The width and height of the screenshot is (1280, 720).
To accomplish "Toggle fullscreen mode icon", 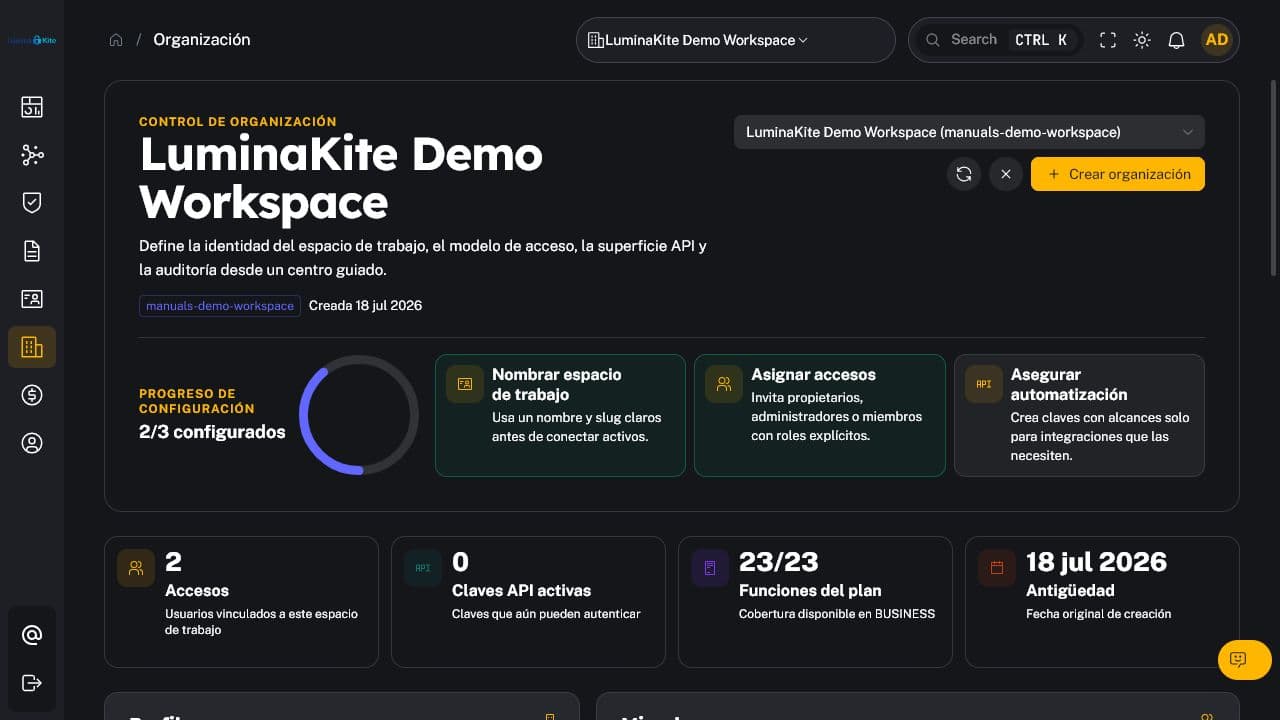I will click(1108, 40).
